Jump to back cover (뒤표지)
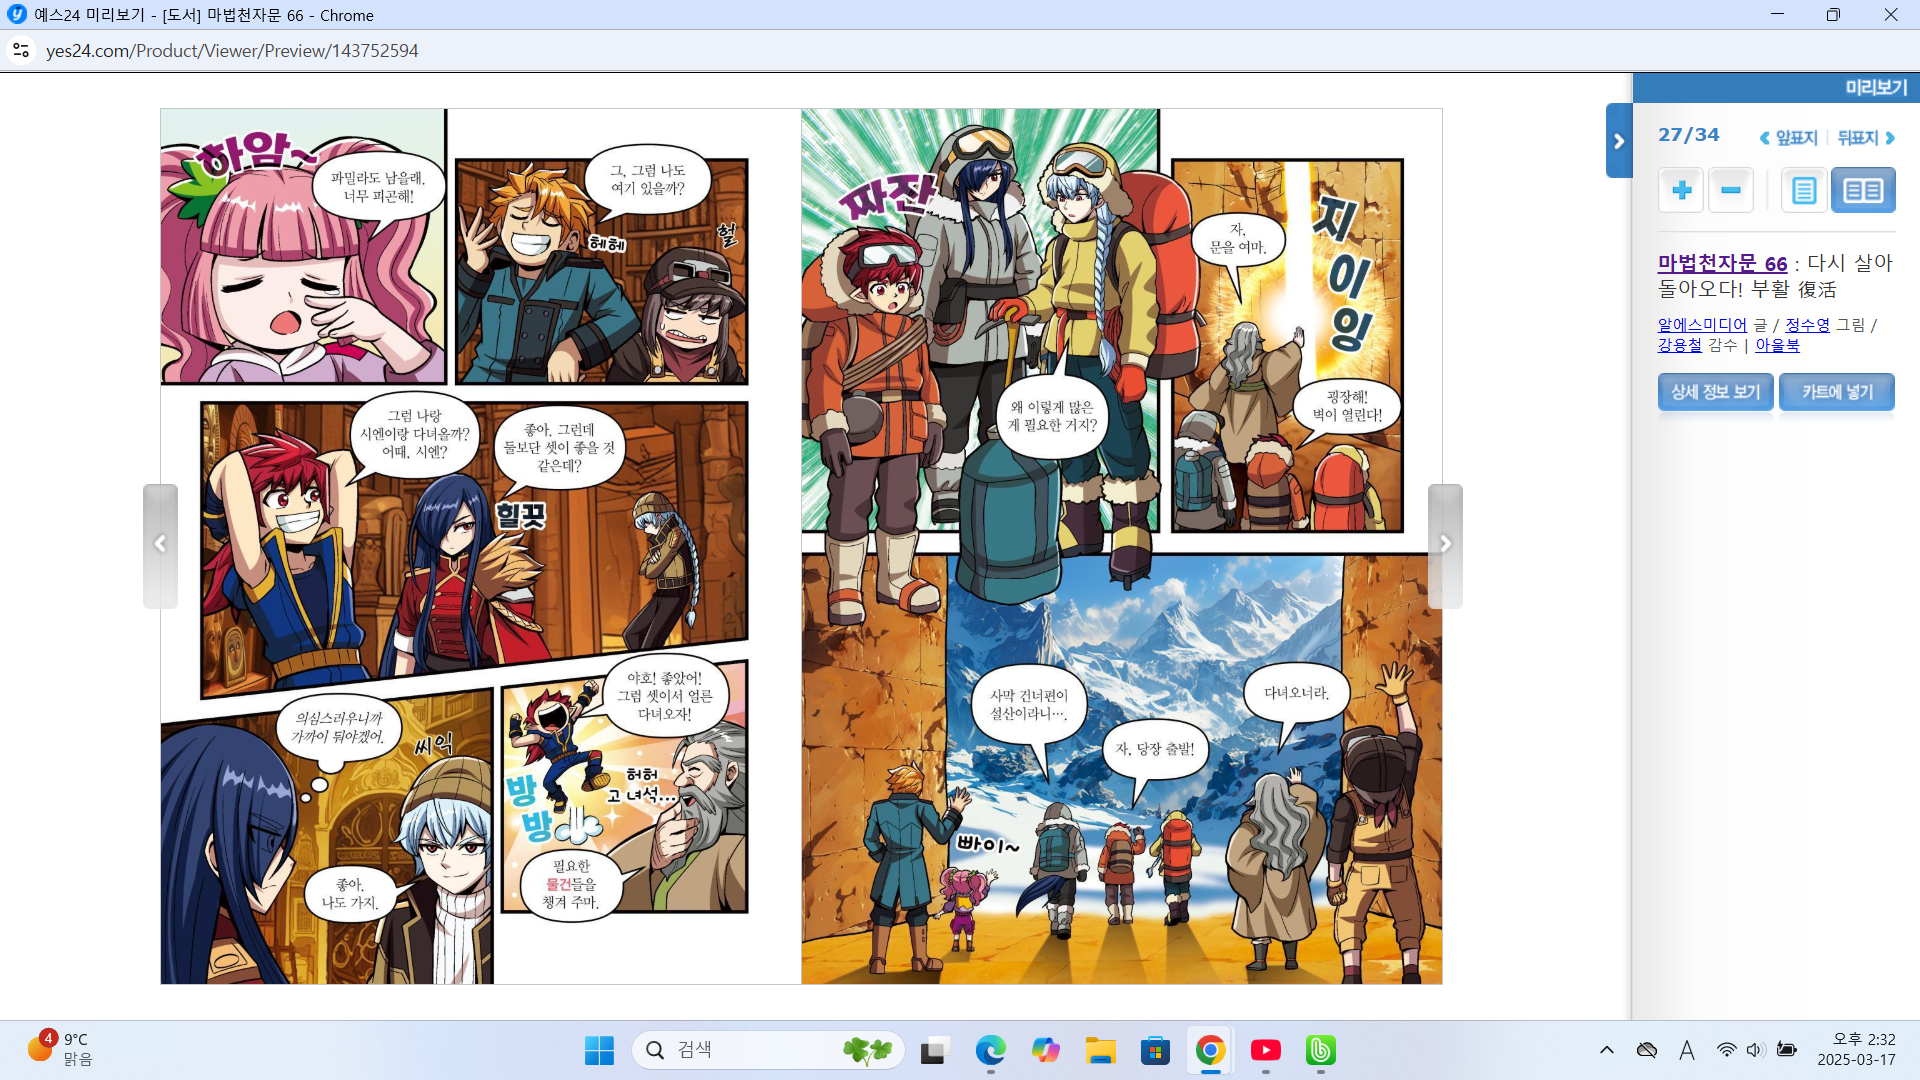This screenshot has width=1920, height=1080. [1865, 138]
